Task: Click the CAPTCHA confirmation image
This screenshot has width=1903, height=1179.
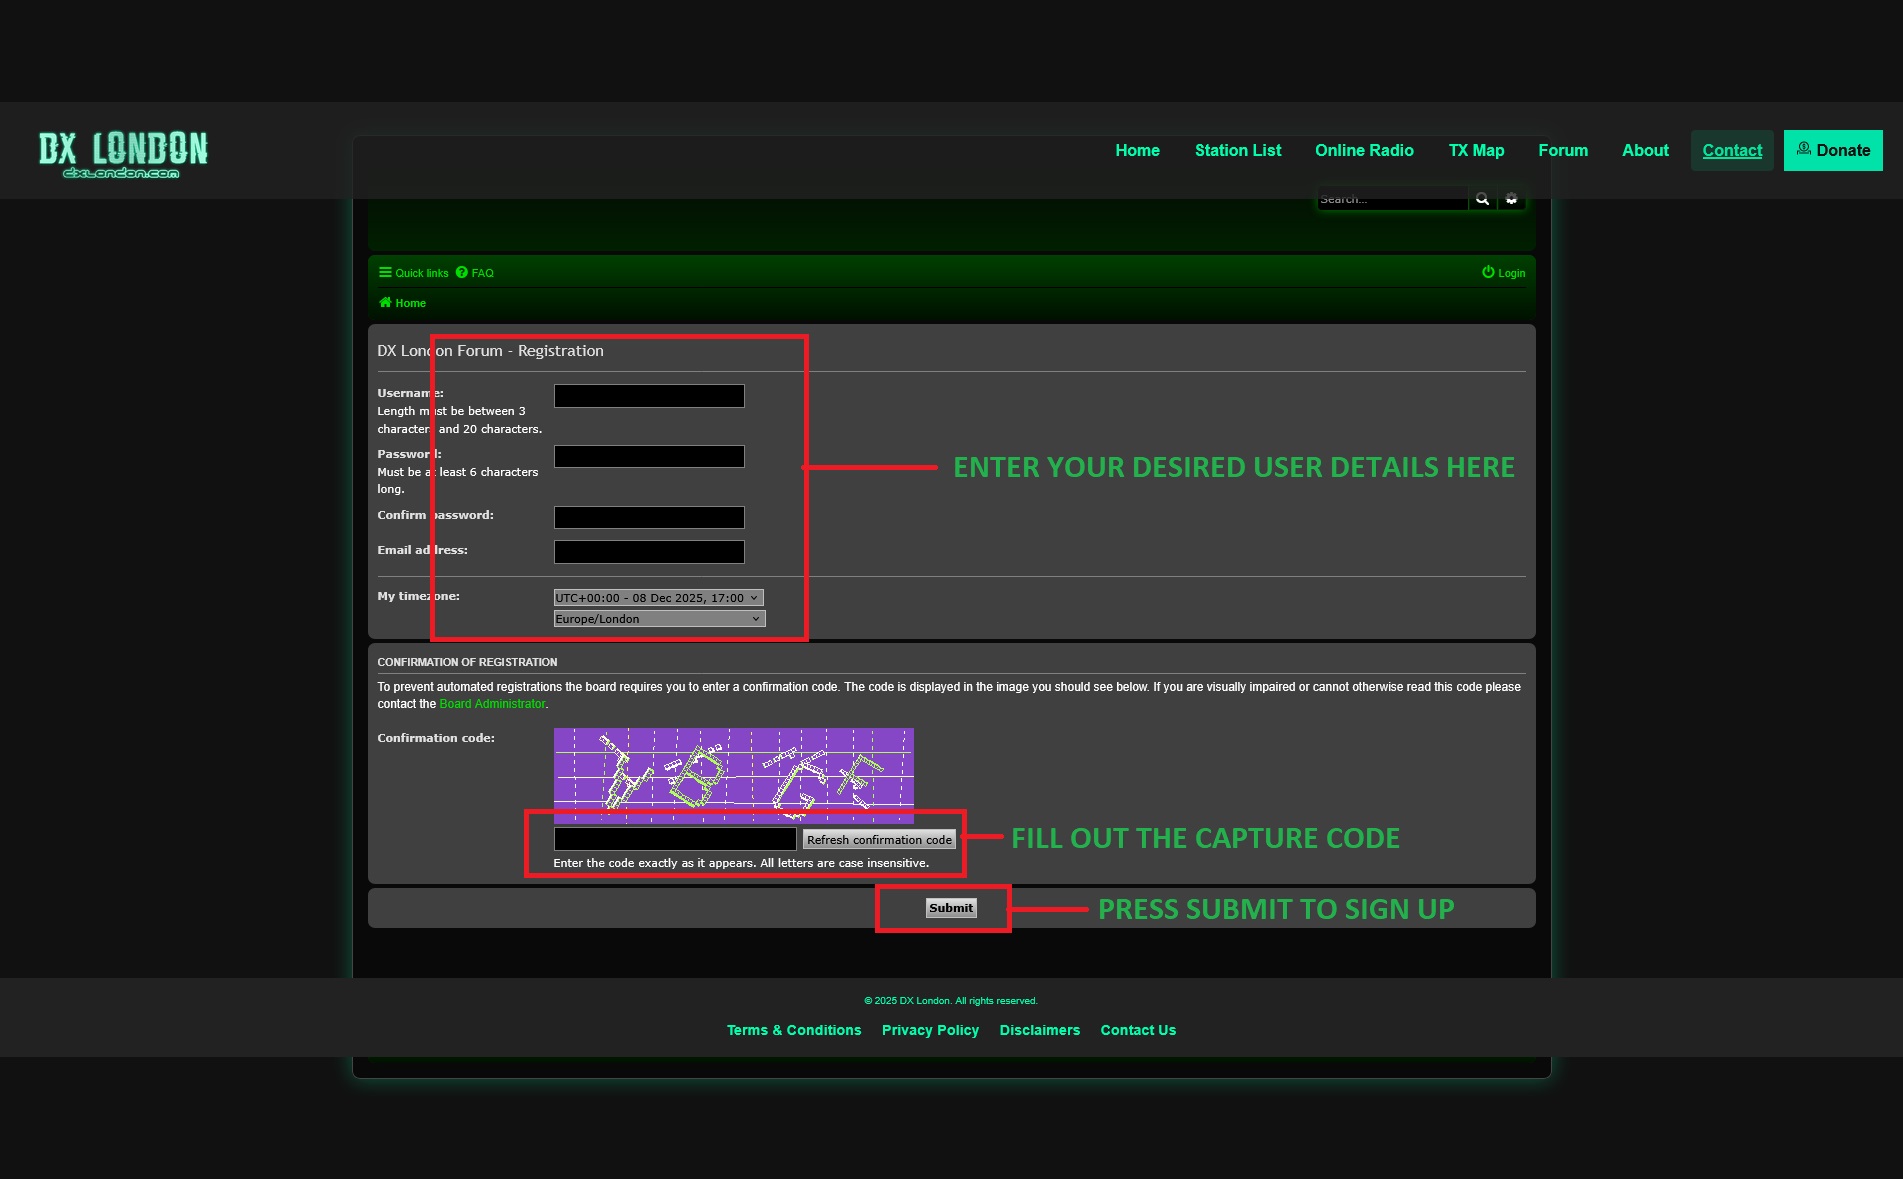Action: [x=733, y=774]
